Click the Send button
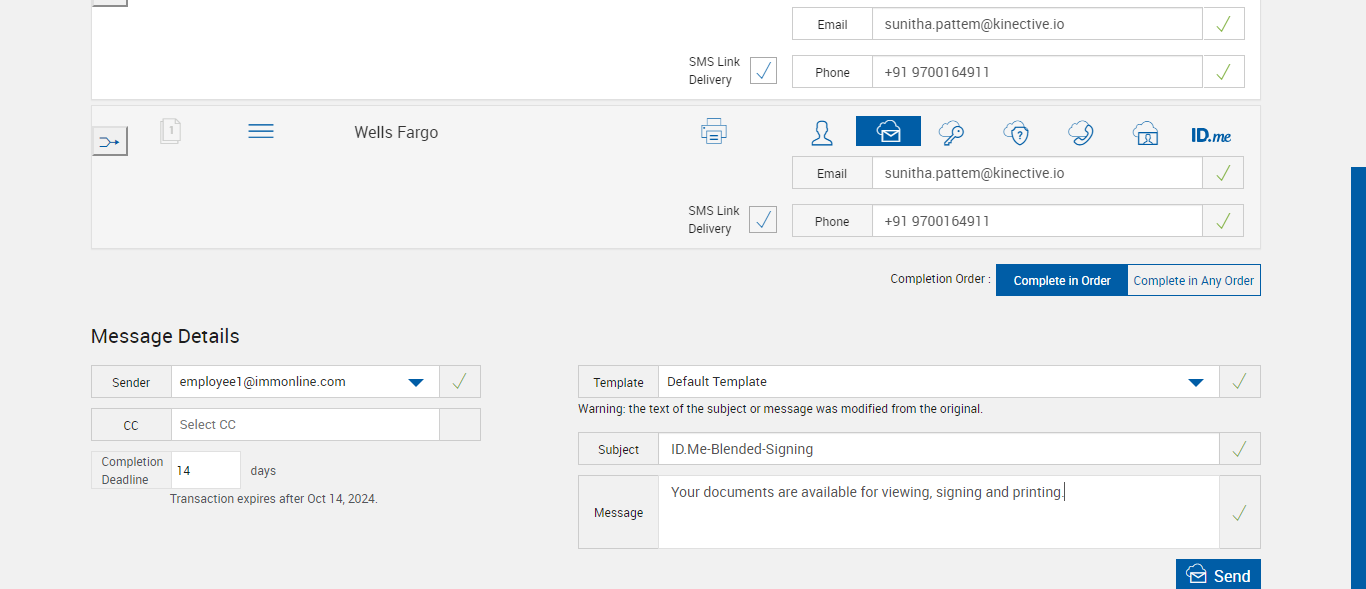This screenshot has height=589, width=1366. pyautogui.click(x=1218, y=575)
